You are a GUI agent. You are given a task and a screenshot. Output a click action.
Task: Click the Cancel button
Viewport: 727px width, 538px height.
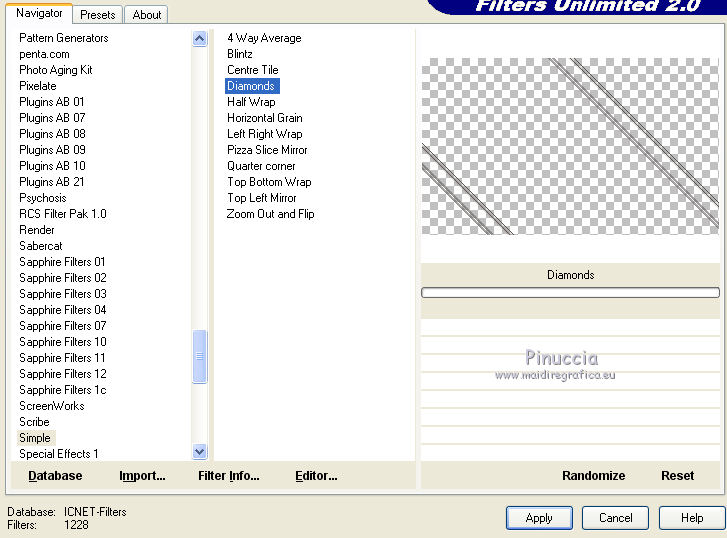(615, 518)
